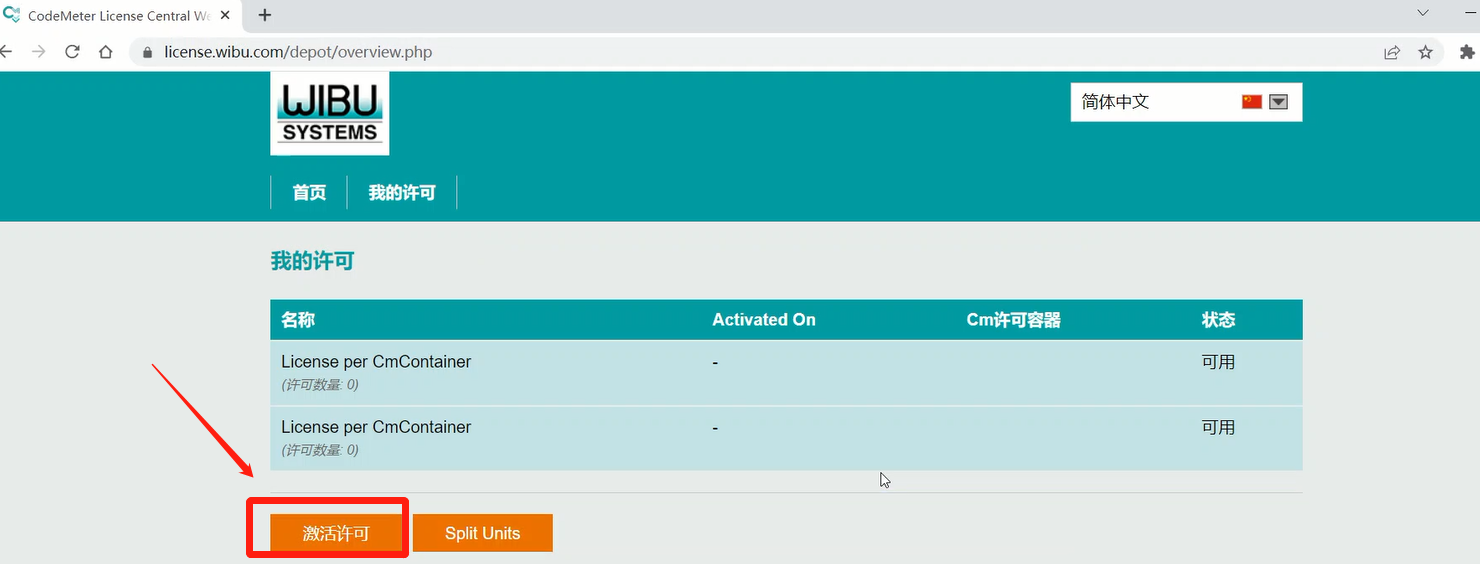The height and width of the screenshot is (564, 1480).
Task: Click the forward navigation arrow
Action: tap(39, 52)
